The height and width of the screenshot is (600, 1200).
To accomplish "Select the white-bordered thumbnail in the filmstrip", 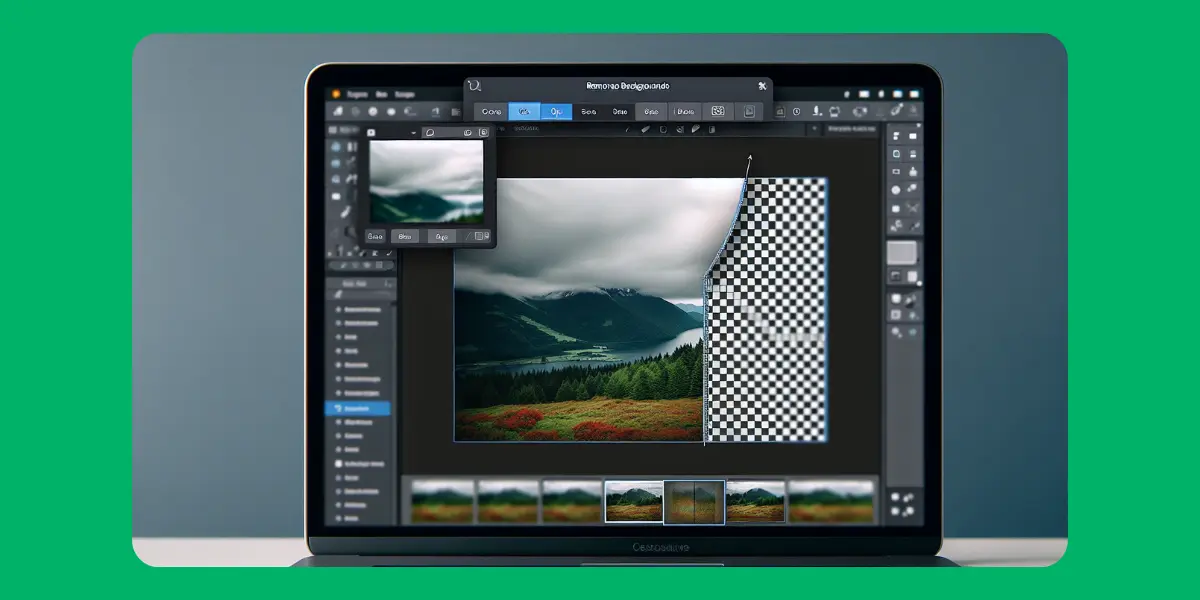I will coord(633,502).
